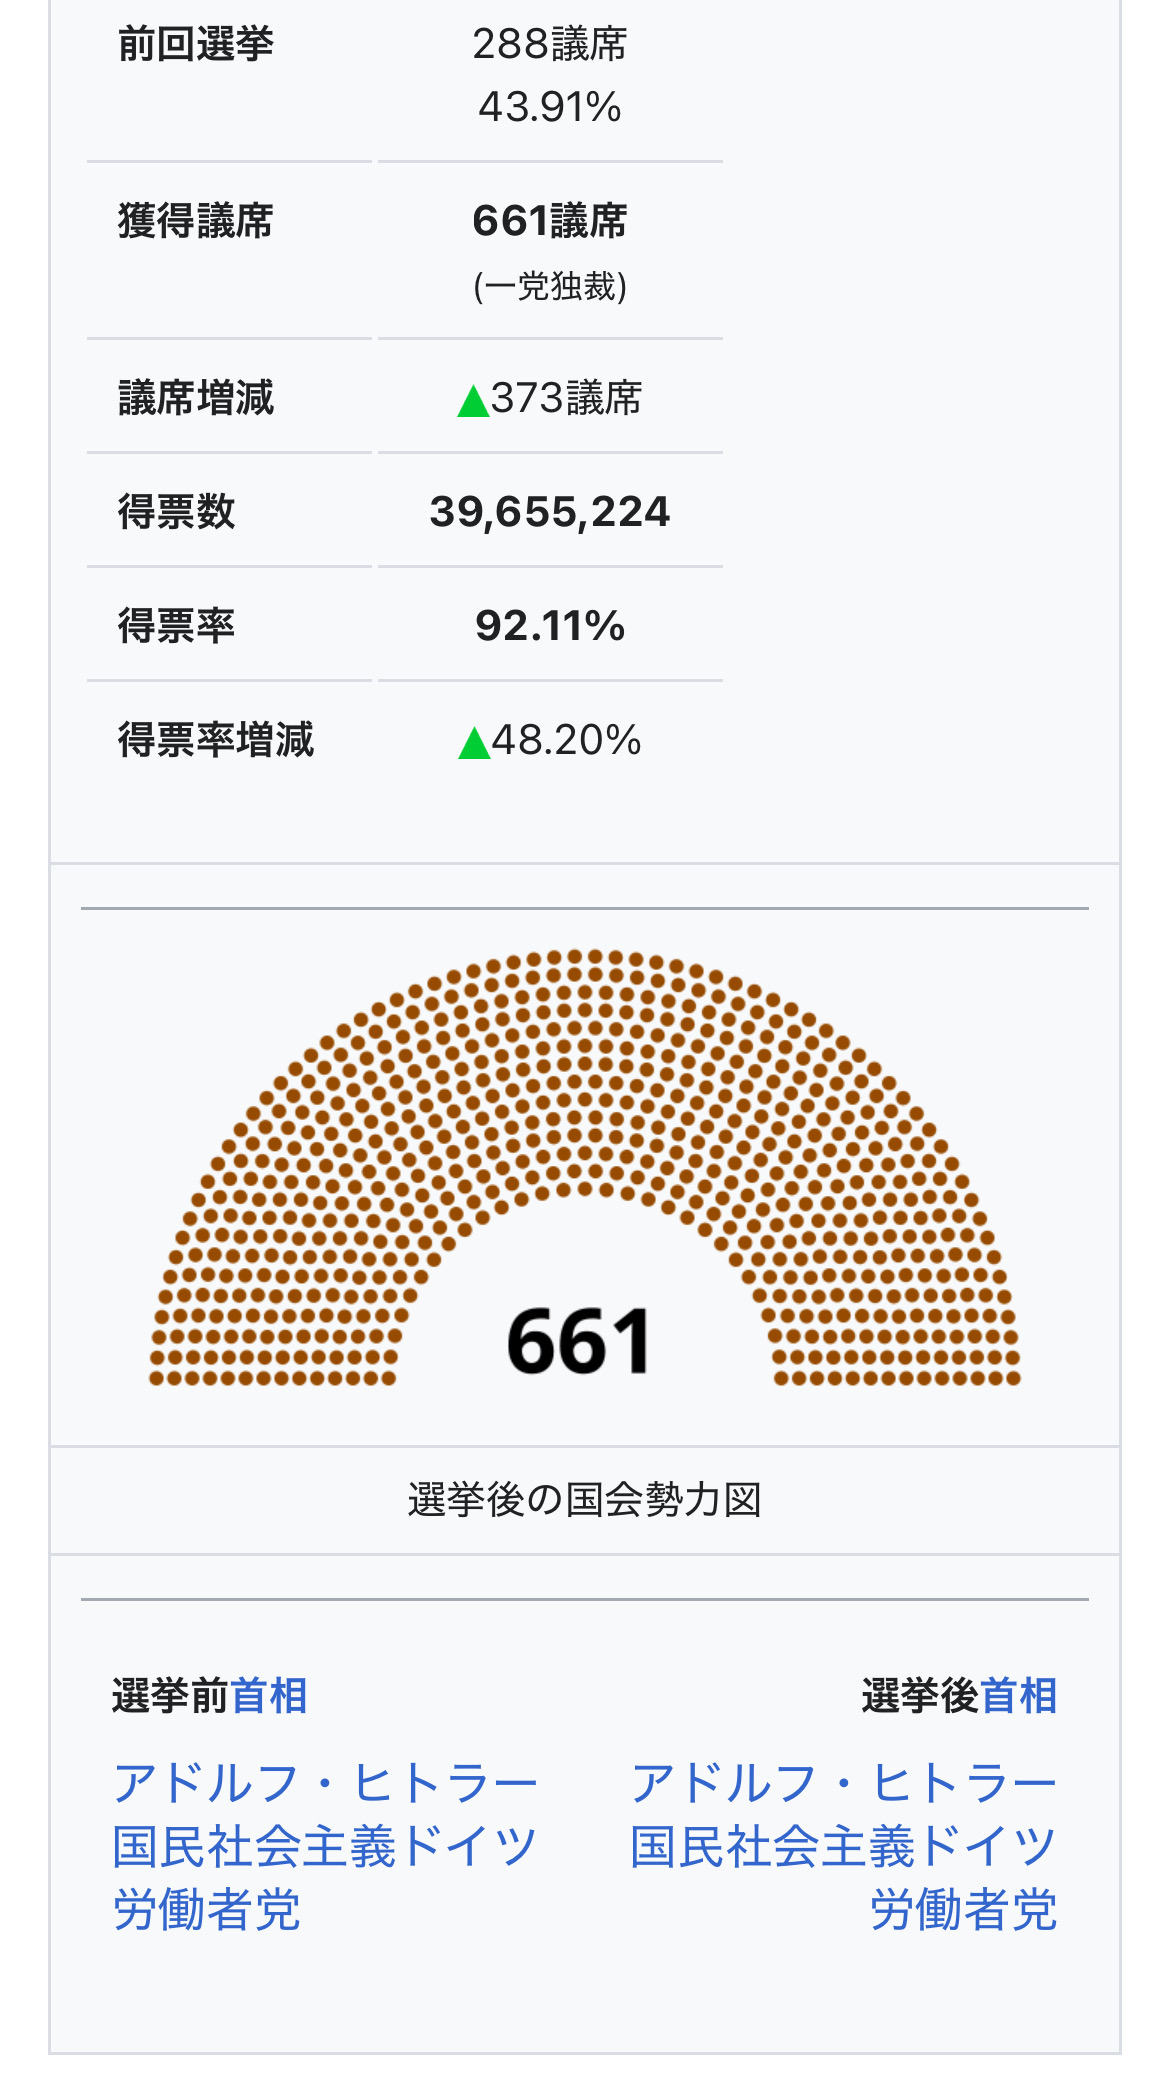
Task: Tap the 得票率増減 row label
Action: click(x=216, y=740)
